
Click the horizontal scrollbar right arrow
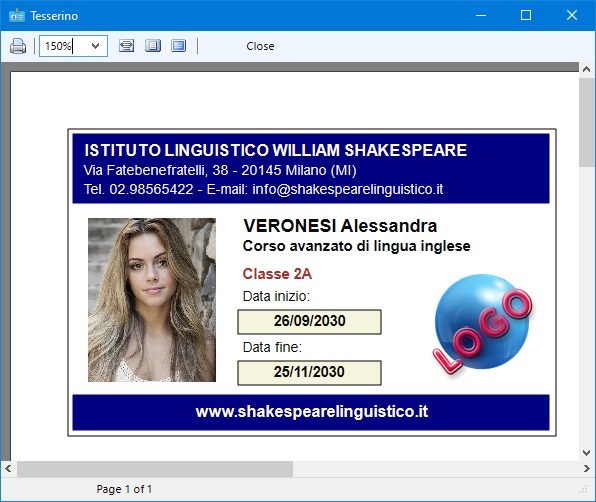[x=587, y=469]
